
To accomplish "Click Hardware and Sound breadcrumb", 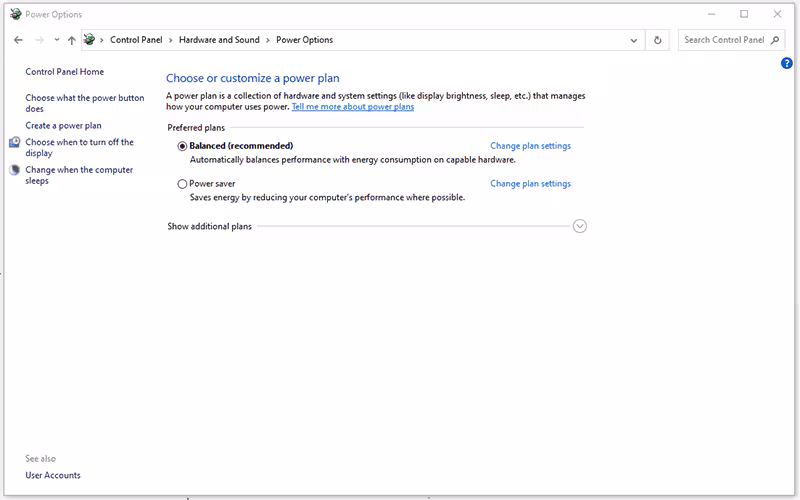I will [x=219, y=40].
